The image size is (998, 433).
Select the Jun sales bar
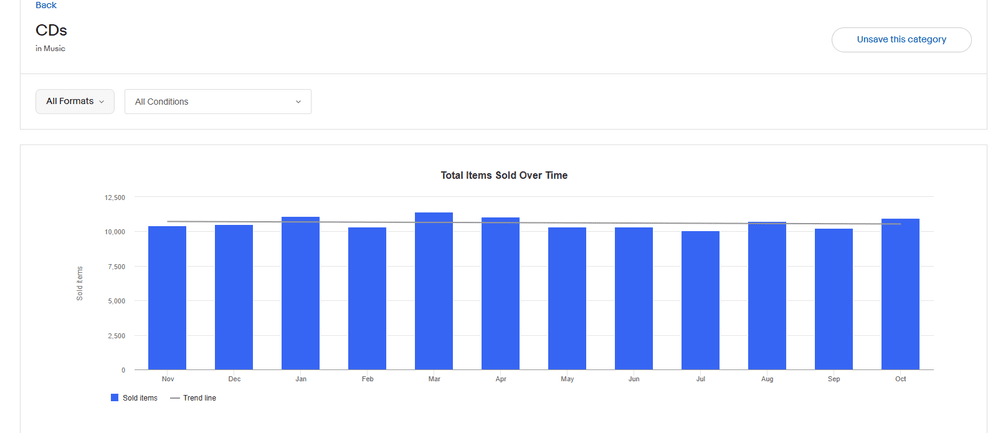634,299
